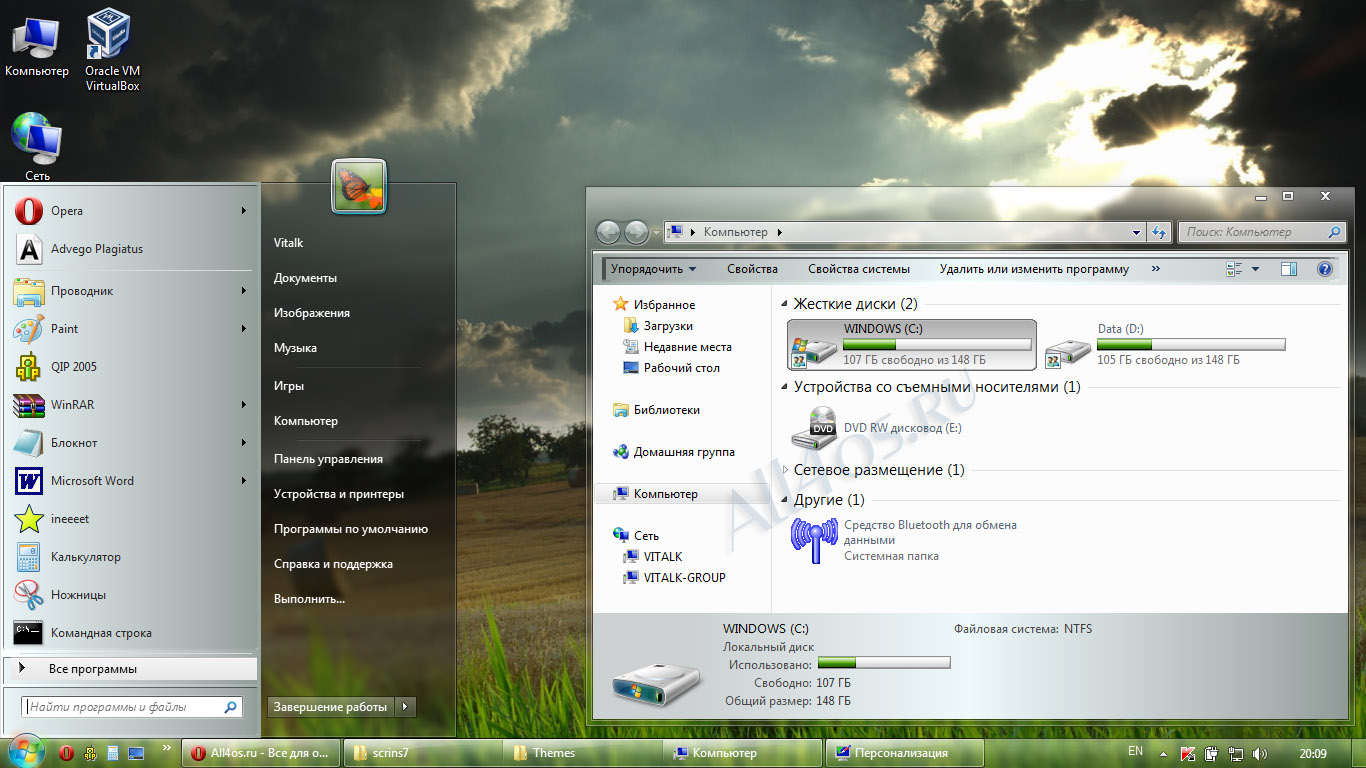
Task: Show hidden tray icons arrow
Action: [1163, 753]
